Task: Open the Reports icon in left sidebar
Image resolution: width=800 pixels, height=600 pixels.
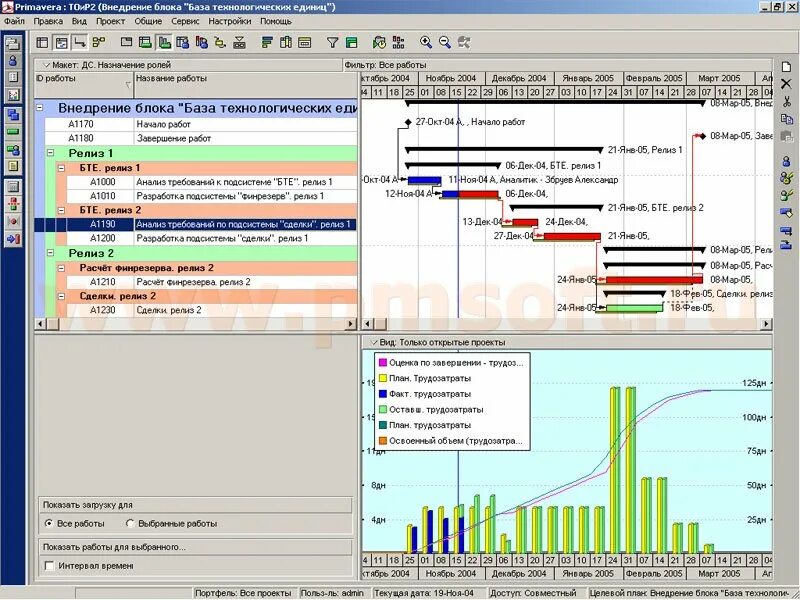Action: [13, 78]
